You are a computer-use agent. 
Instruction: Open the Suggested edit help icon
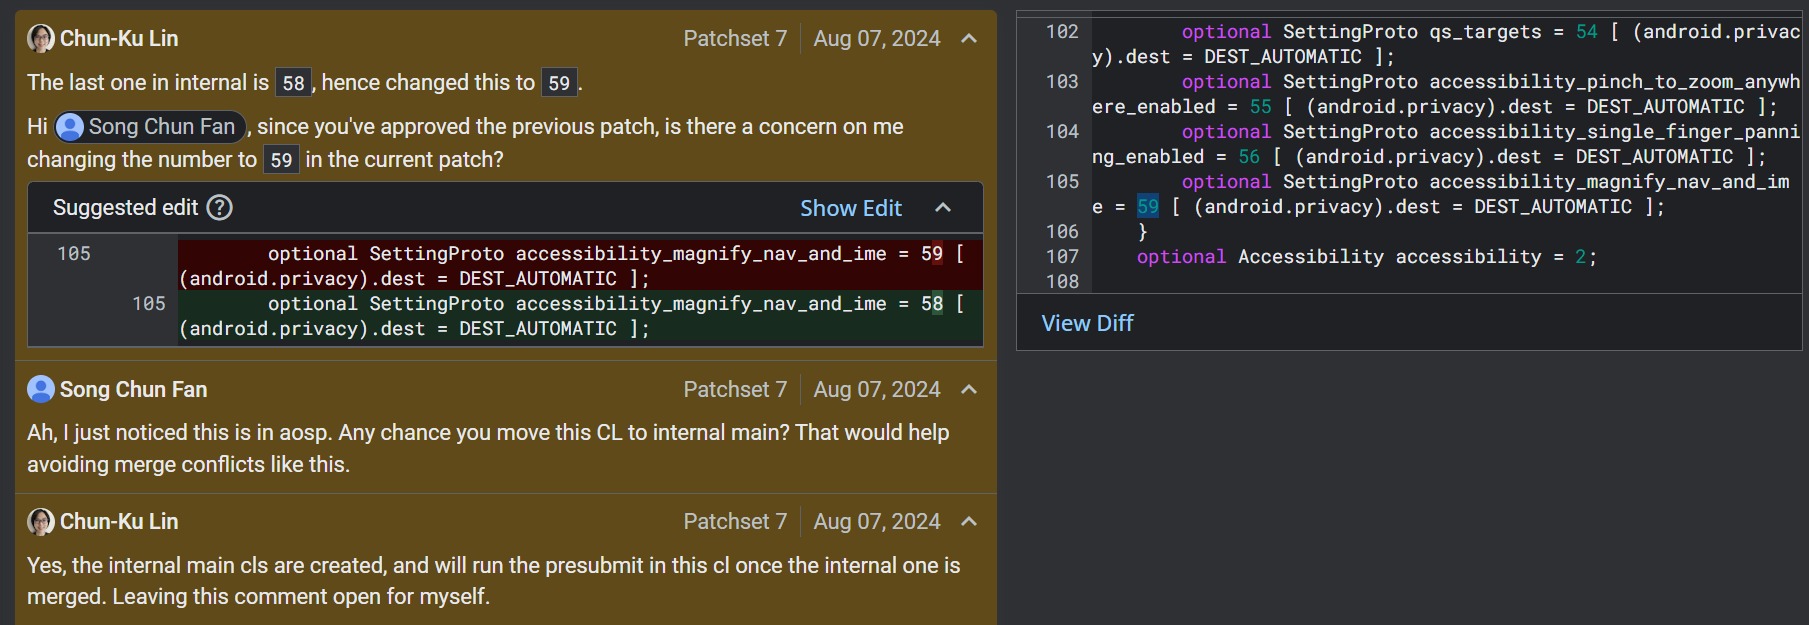219,208
